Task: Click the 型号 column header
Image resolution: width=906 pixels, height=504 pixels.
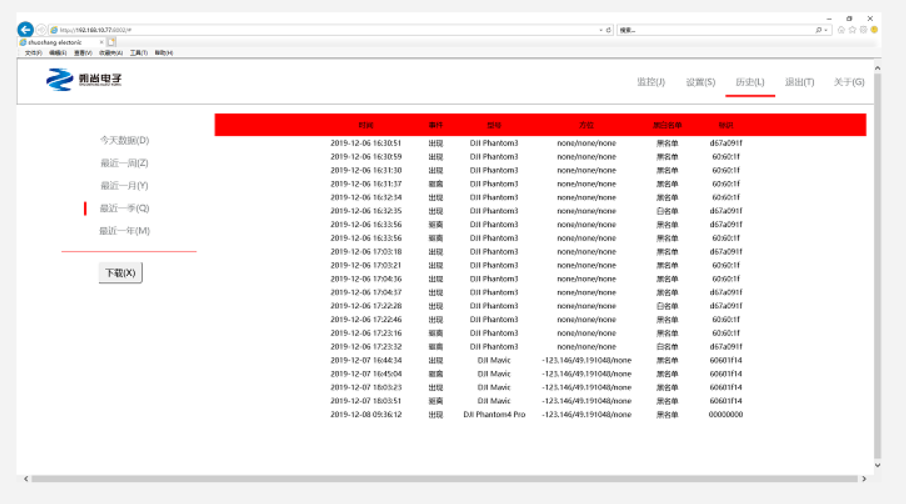Action: point(494,125)
